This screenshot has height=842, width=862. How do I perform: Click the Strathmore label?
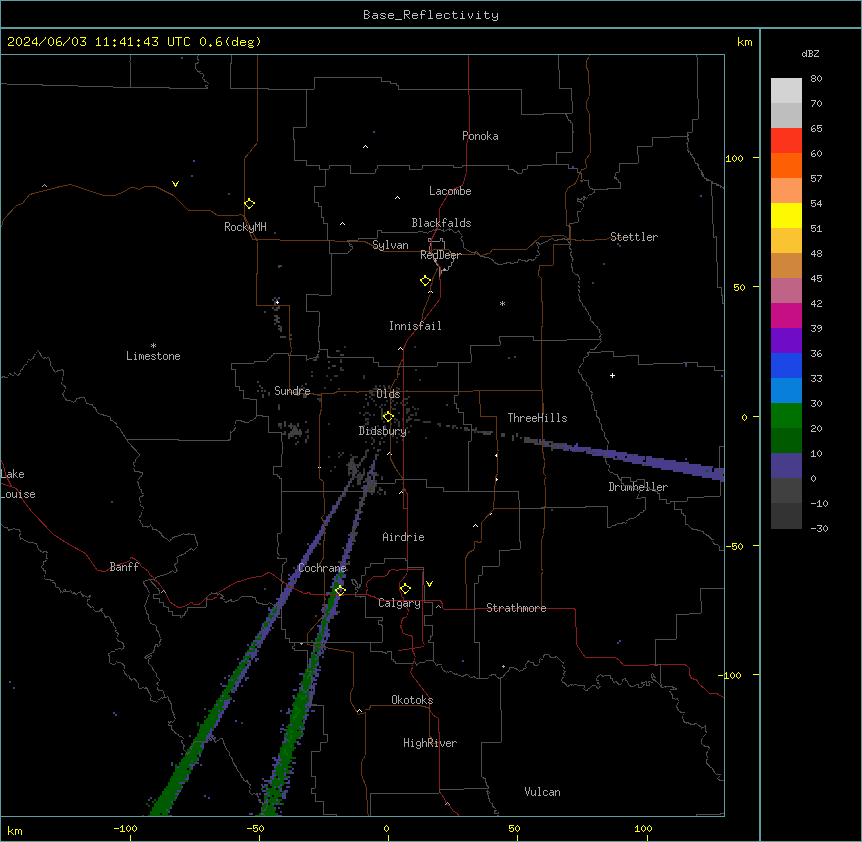pos(516,608)
